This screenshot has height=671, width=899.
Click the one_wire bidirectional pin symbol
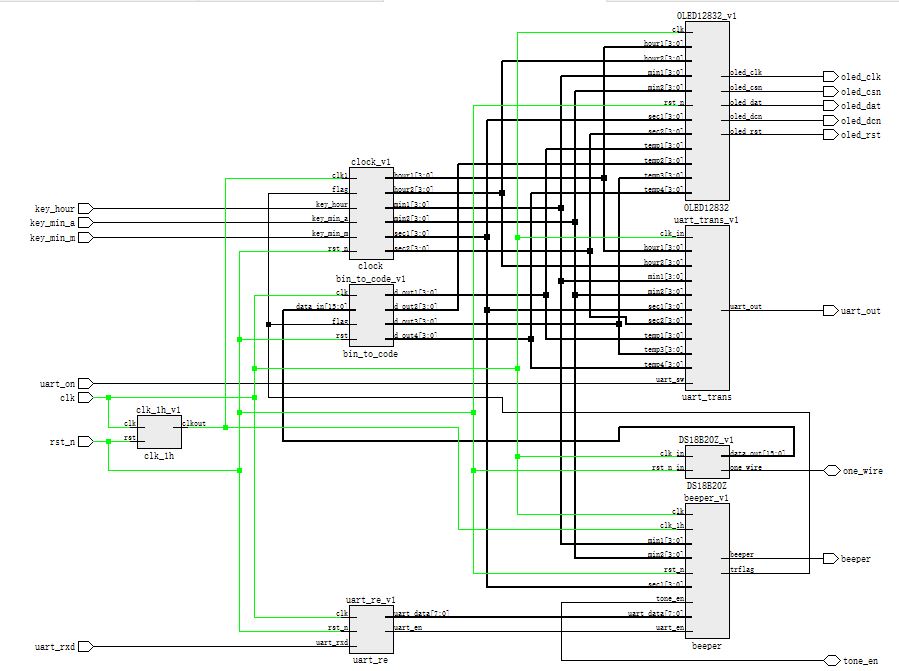pos(832,471)
